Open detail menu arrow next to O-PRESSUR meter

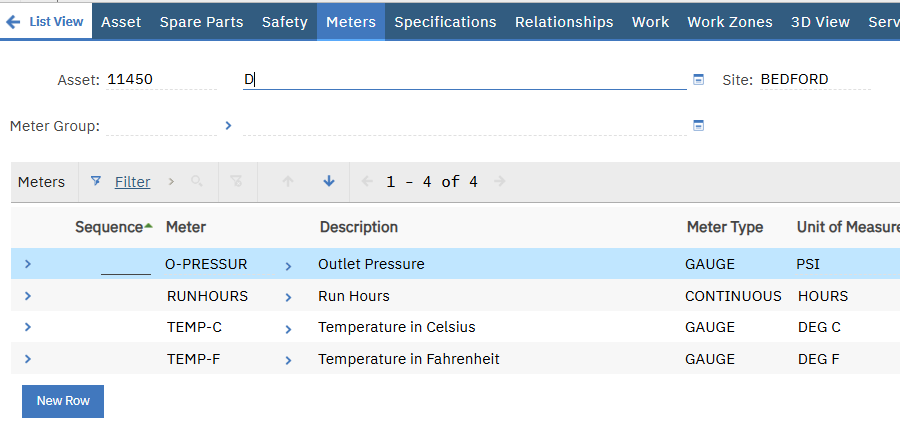point(288,266)
